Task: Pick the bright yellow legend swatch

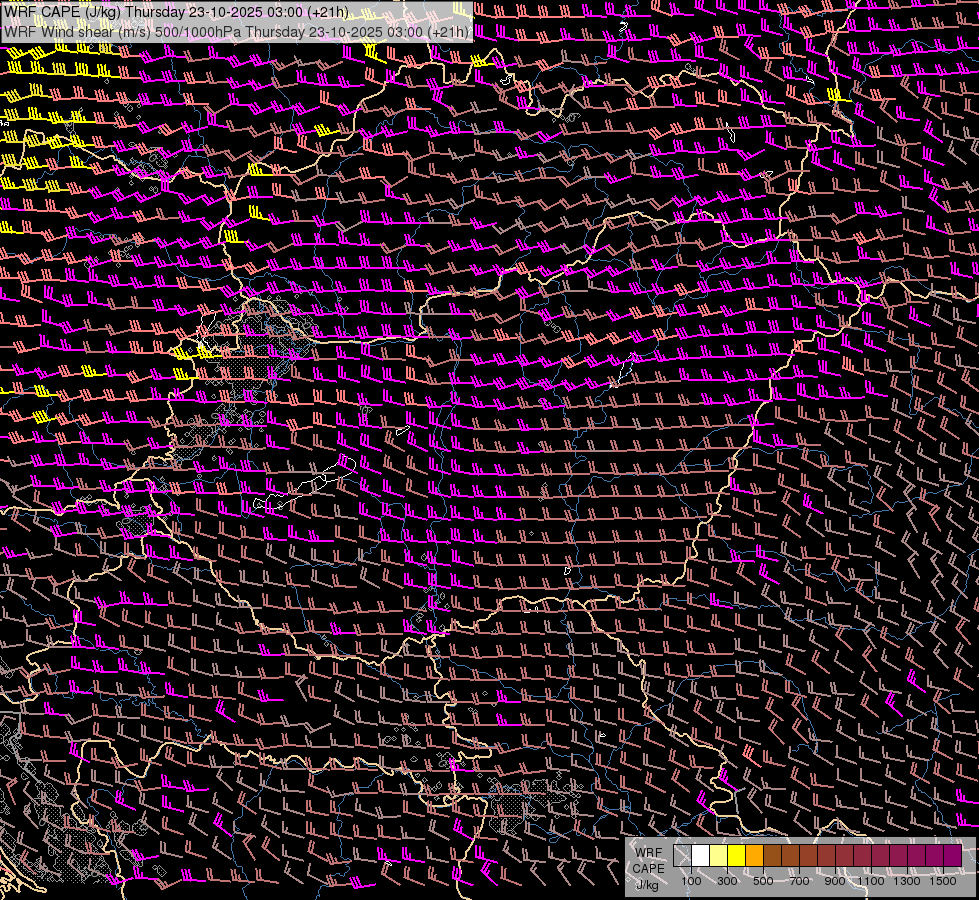Action: point(737,855)
